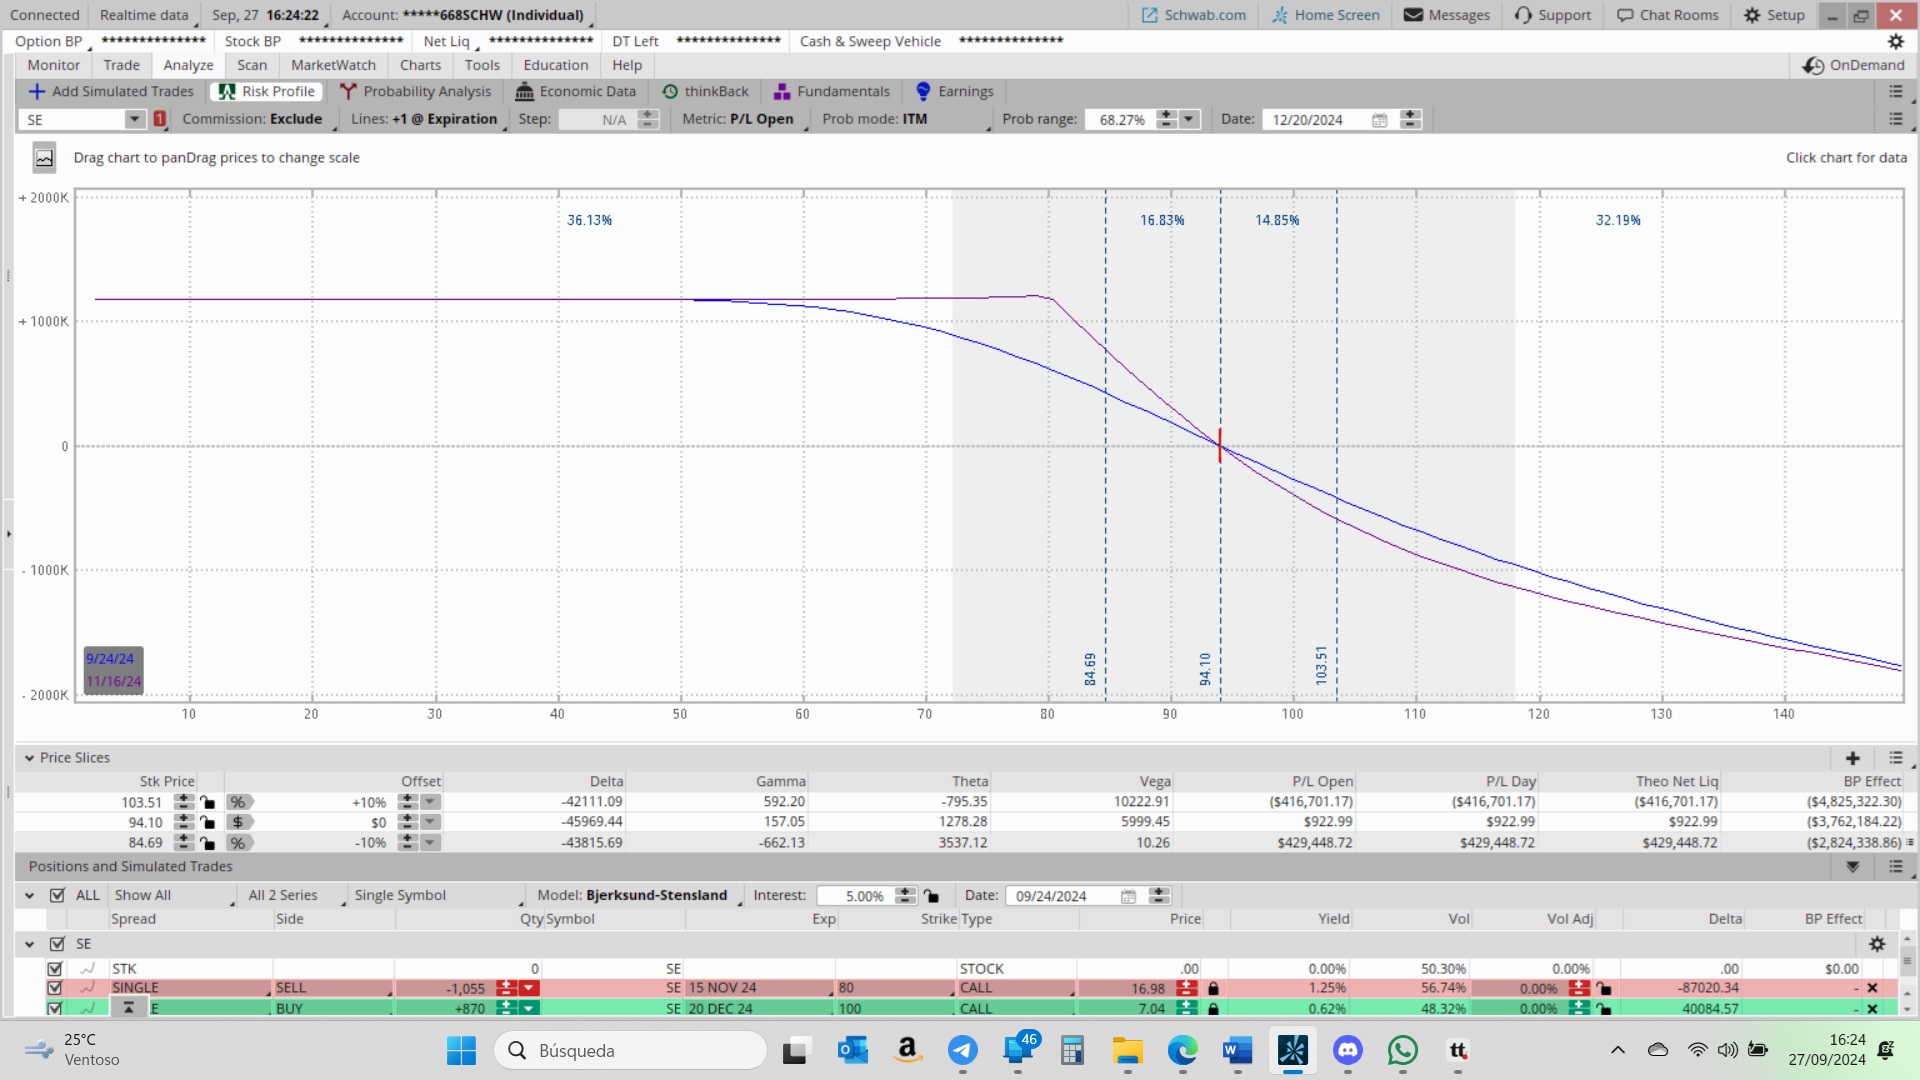The width and height of the screenshot is (1920, 1080).
Task: Switch to the Charts menu tab
Action: tap(420, 65)
